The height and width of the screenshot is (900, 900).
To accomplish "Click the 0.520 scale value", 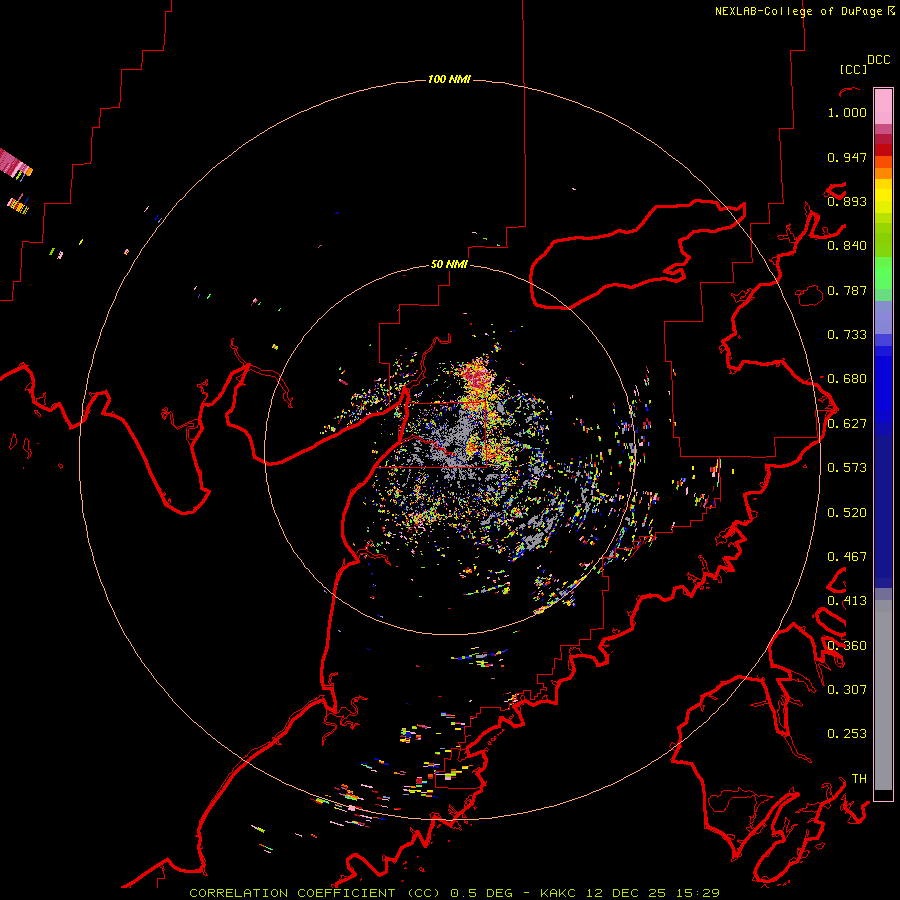I will (x=847, y=513).
